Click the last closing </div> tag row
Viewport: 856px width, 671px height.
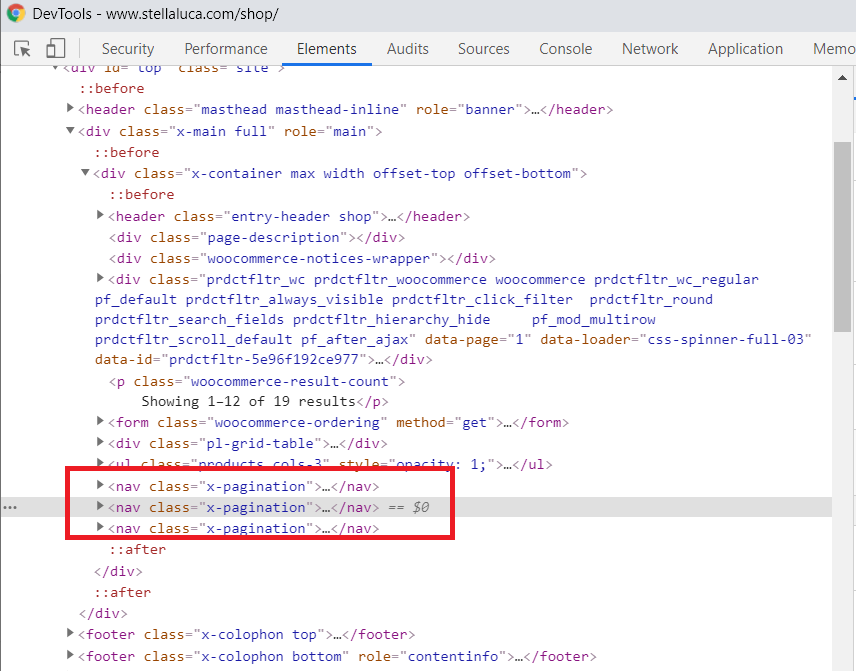103,614
